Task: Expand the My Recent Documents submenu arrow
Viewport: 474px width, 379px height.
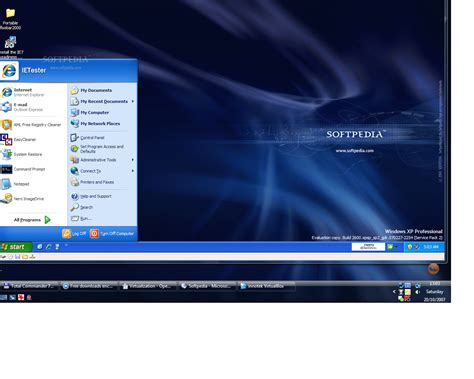Action: pos(133,101)
